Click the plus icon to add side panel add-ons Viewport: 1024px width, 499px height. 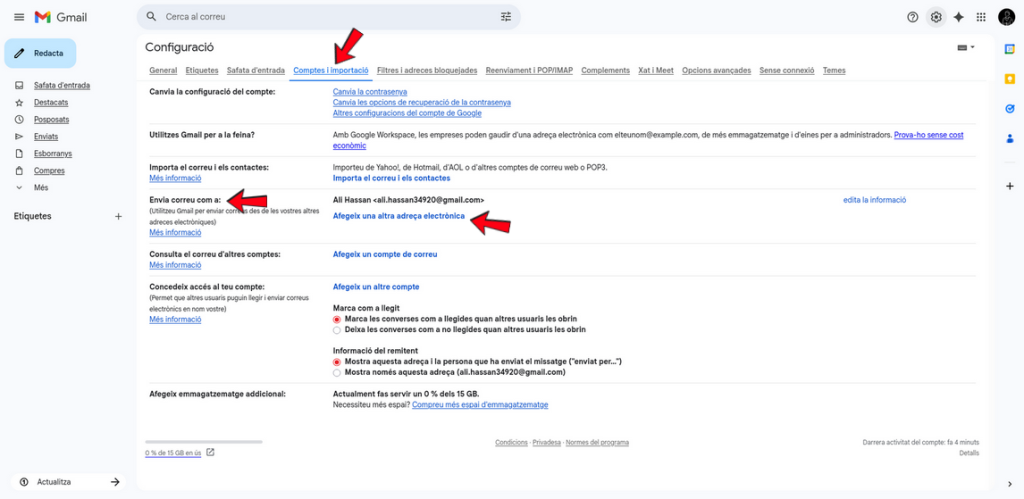(x=1009, y=186)
